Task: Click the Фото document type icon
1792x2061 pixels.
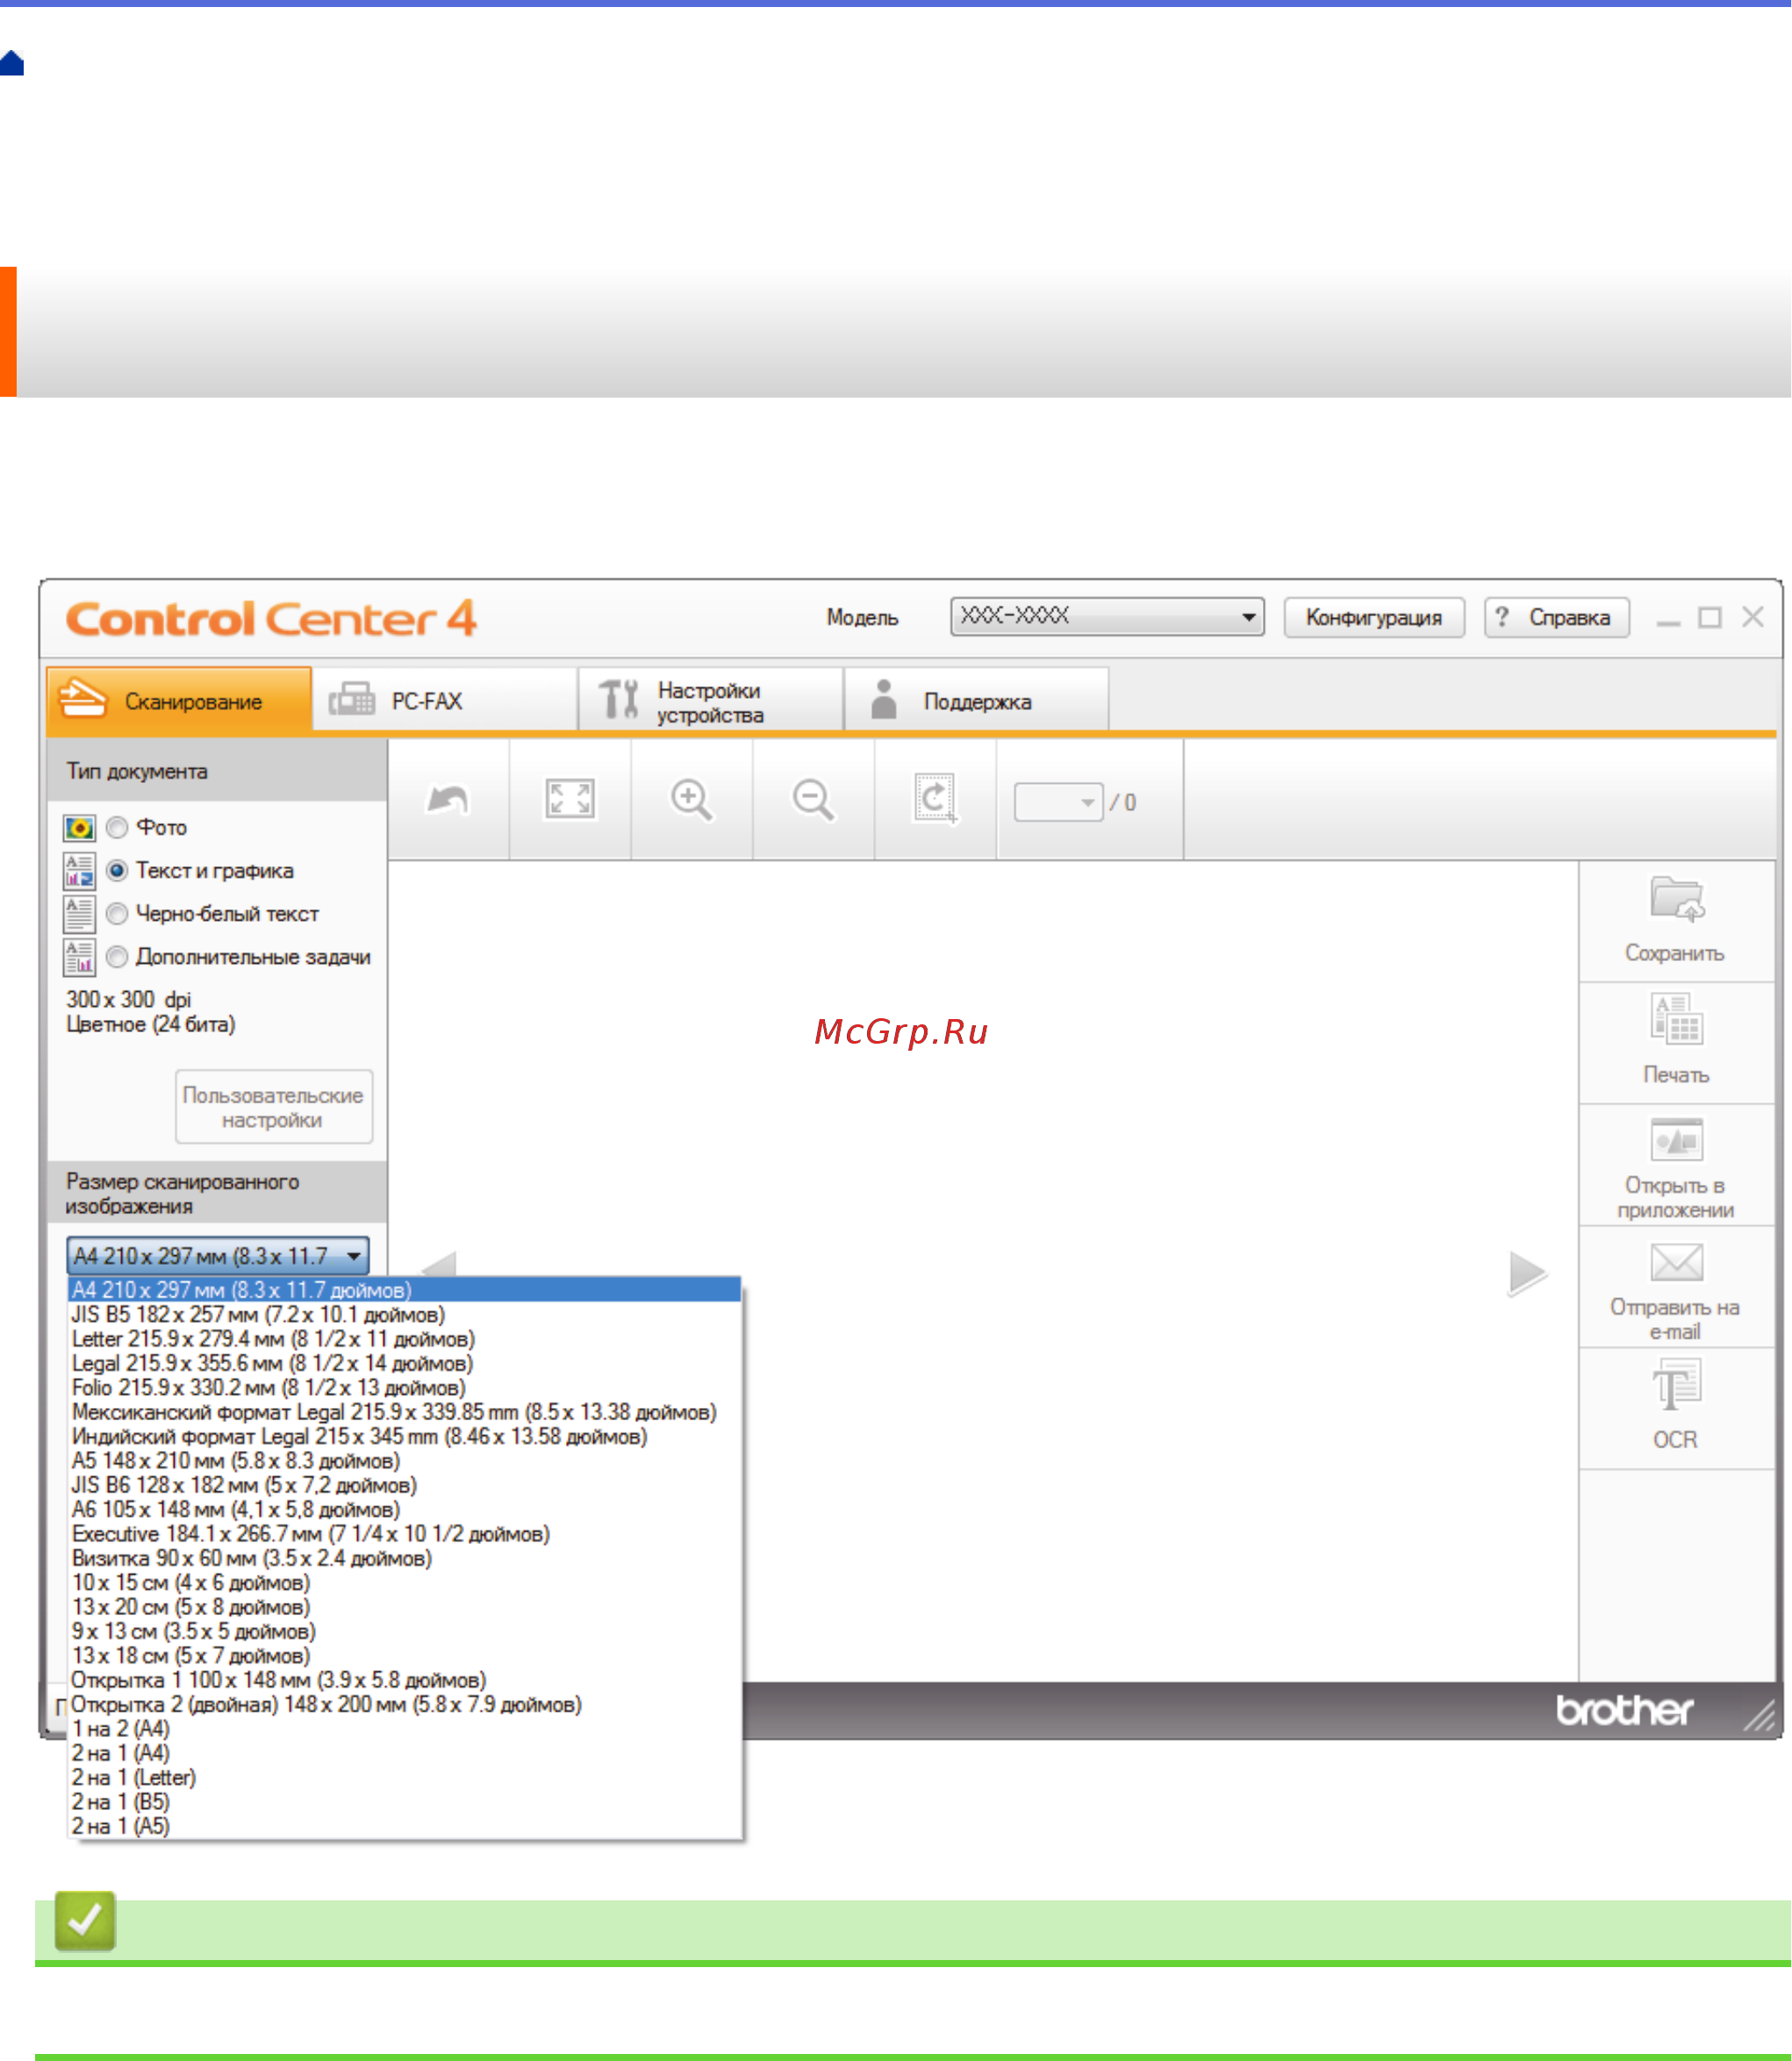Action: point(79,828)
